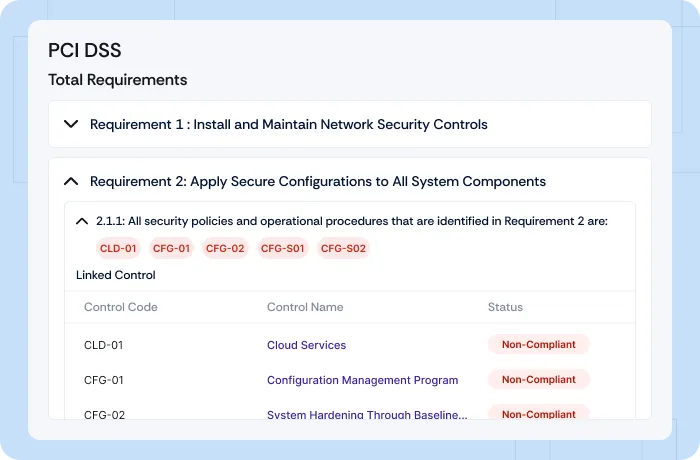Click Non-Compliant status badge for CFG-02
The width and height of the screenshot is (700, 460).
pos(538,413)
